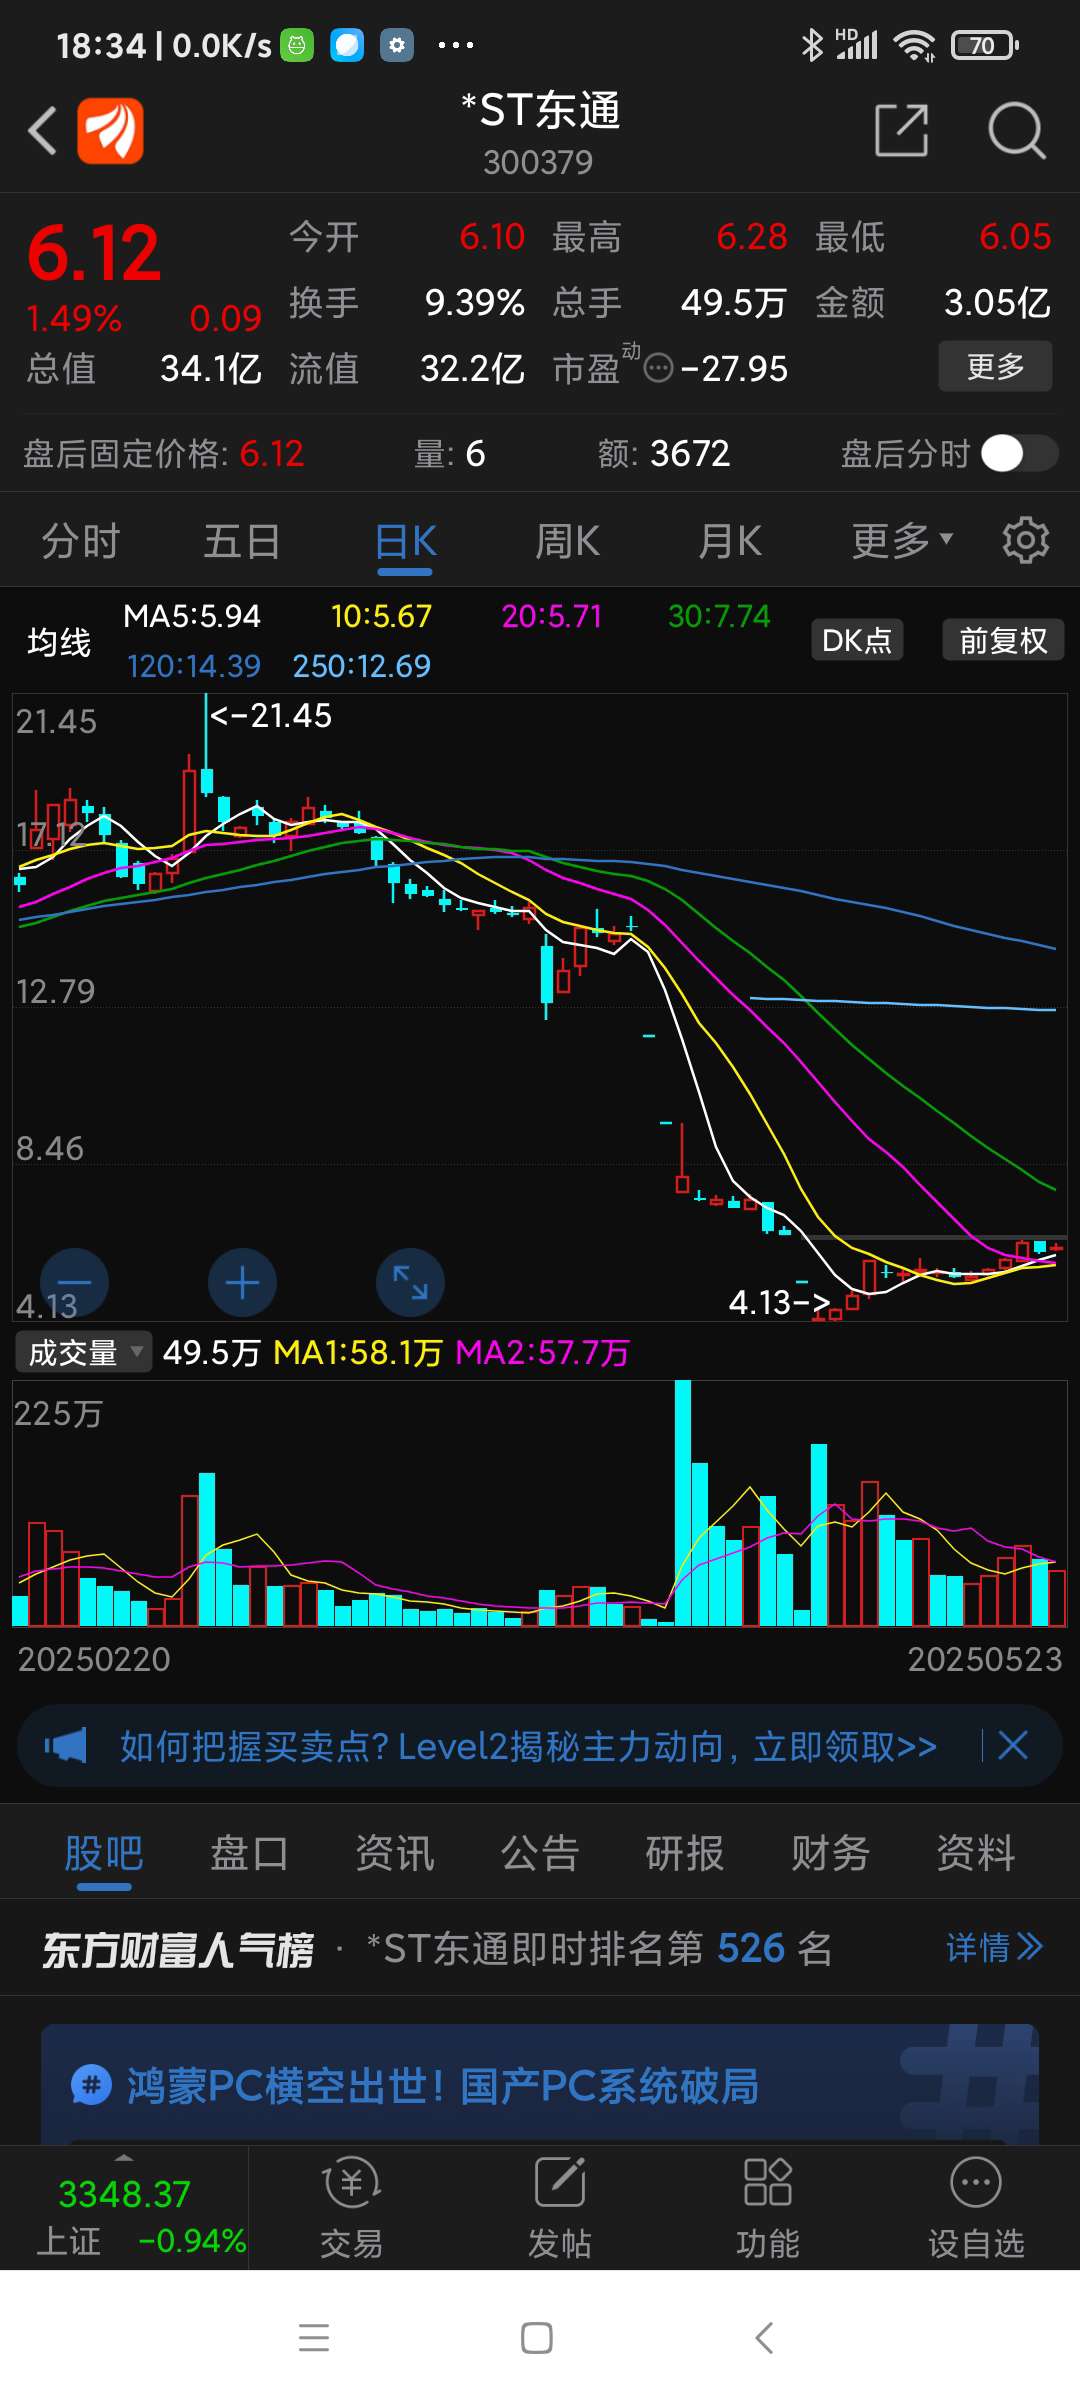Open the 资讯 news tab
The image size is (1080, 2400).
[x=395, y=1853]
